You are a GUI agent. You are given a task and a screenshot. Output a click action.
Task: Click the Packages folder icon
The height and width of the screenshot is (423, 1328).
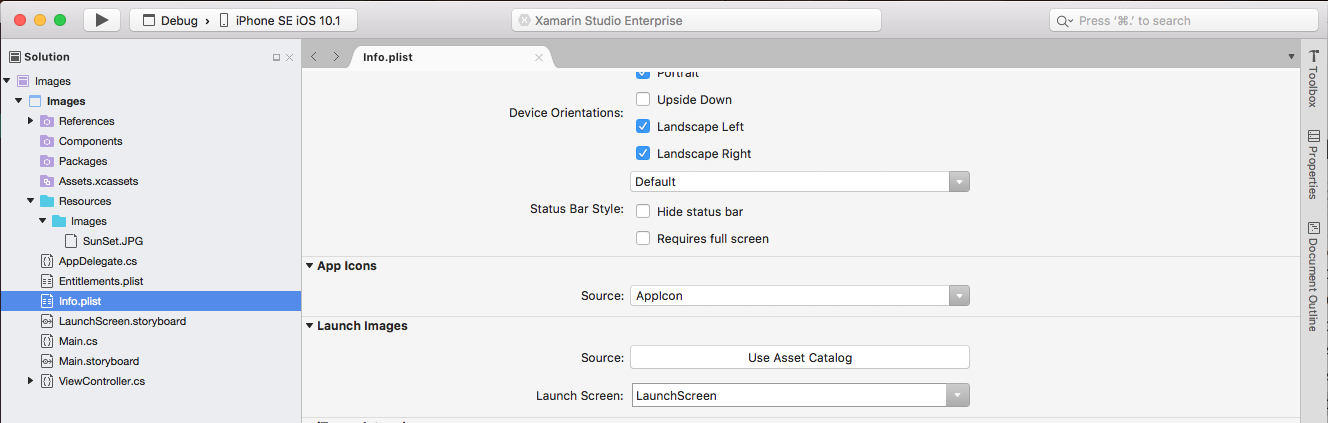47,161
